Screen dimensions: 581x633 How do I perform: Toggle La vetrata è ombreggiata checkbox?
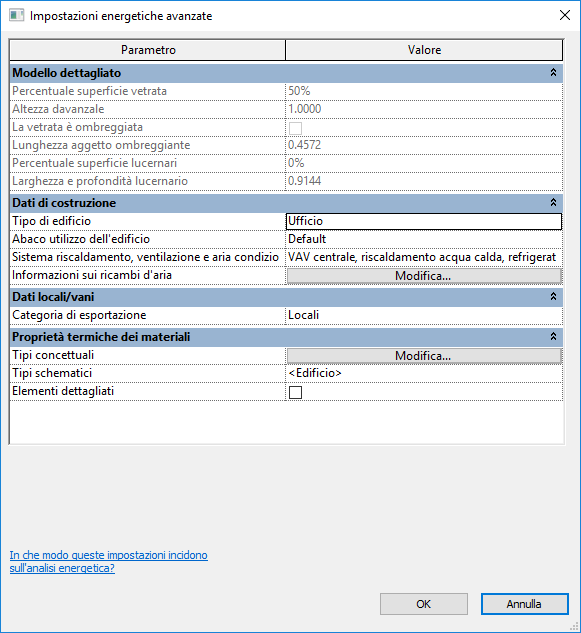pos(296,128)
